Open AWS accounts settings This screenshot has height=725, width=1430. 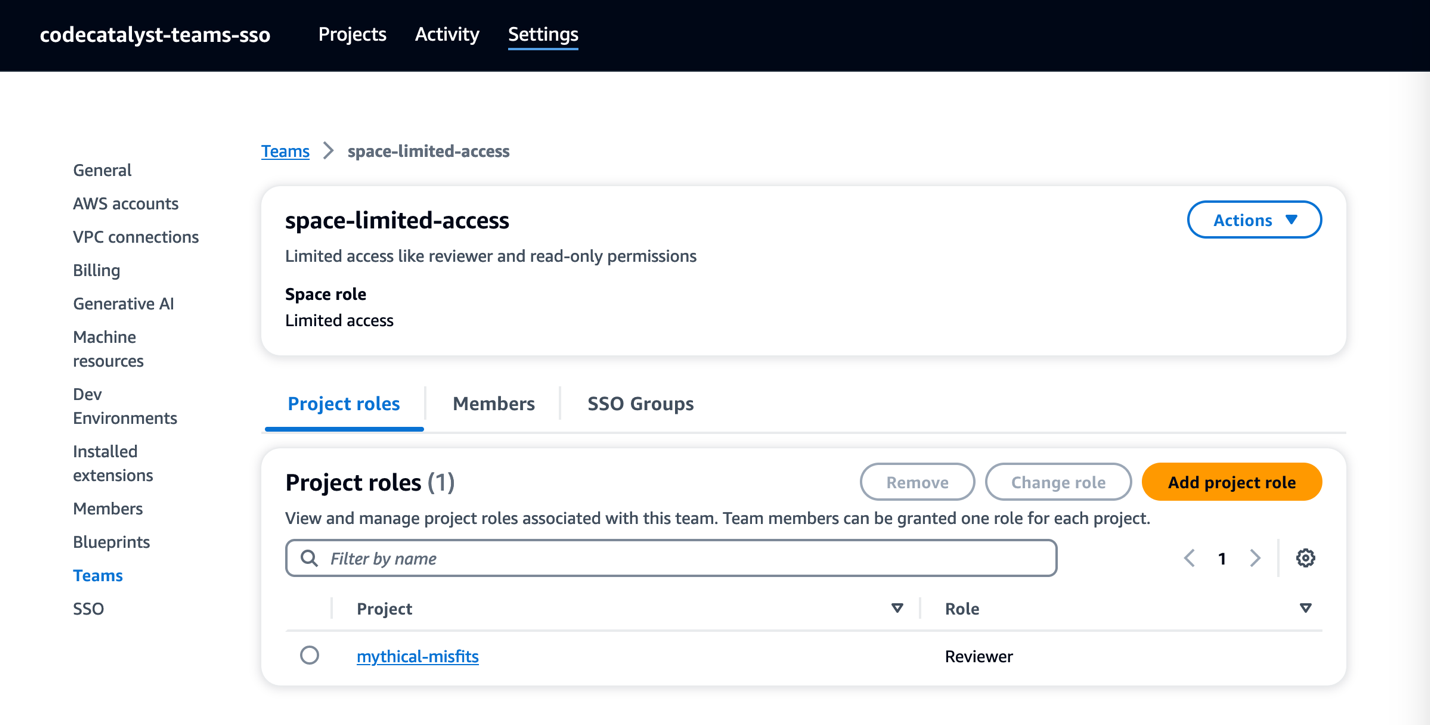pyautogui.click(x=125, y=203)
